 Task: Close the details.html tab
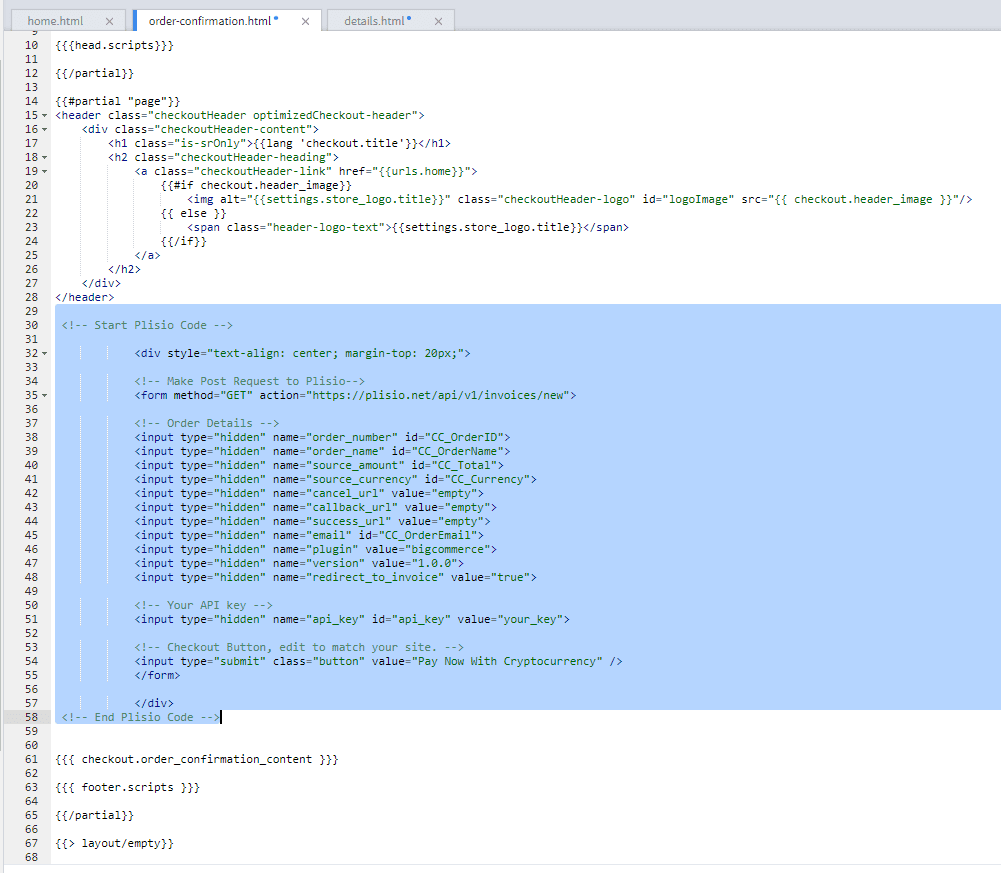point(438,22)
